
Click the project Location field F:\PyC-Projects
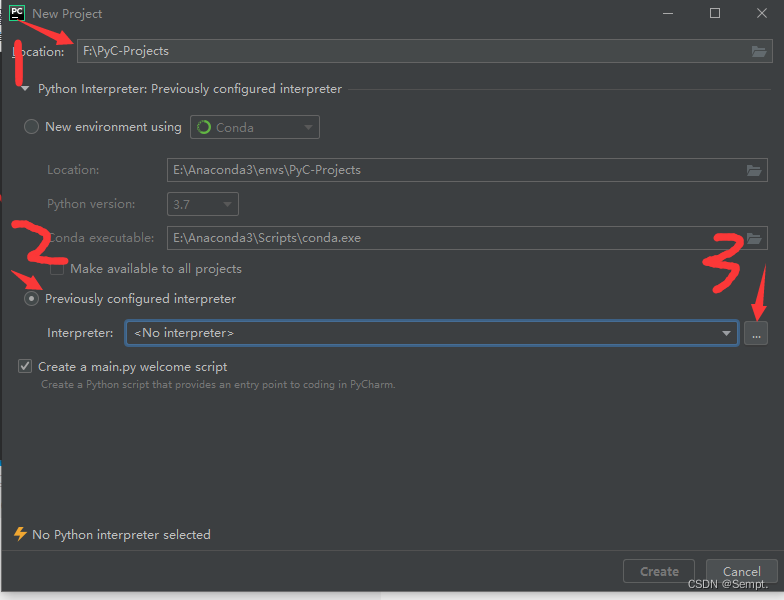(x=424, y=51)
